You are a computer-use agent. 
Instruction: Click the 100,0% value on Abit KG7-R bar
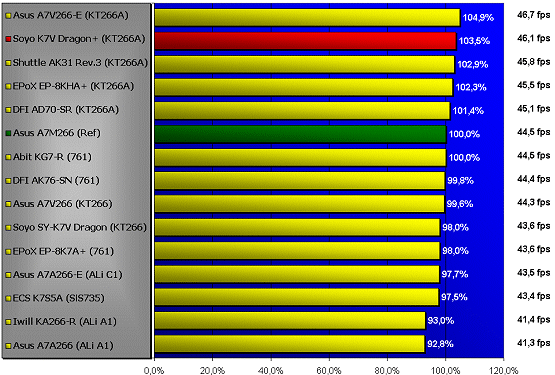coord(464,158)
